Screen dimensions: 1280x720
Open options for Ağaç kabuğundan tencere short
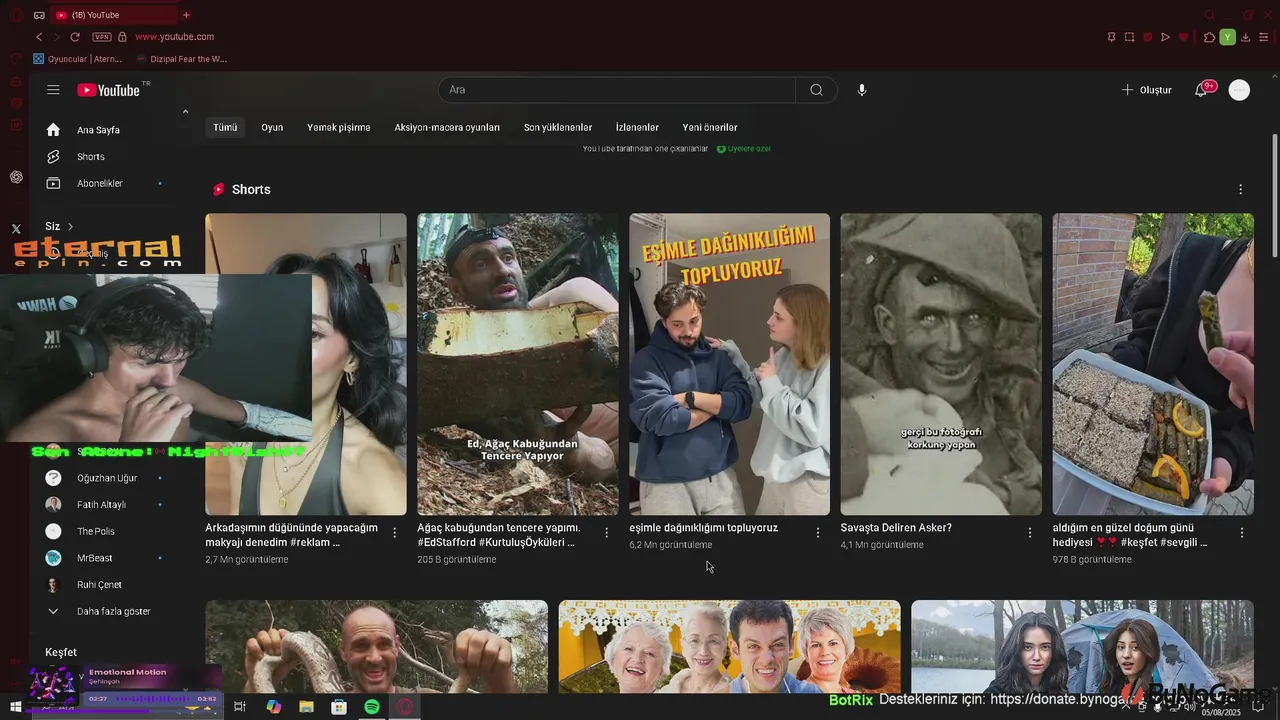606,533
